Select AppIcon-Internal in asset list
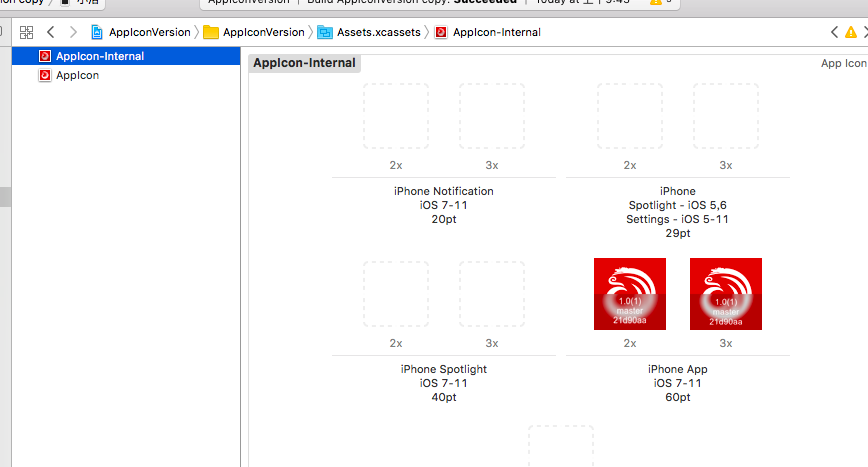 tap(126, 56)
